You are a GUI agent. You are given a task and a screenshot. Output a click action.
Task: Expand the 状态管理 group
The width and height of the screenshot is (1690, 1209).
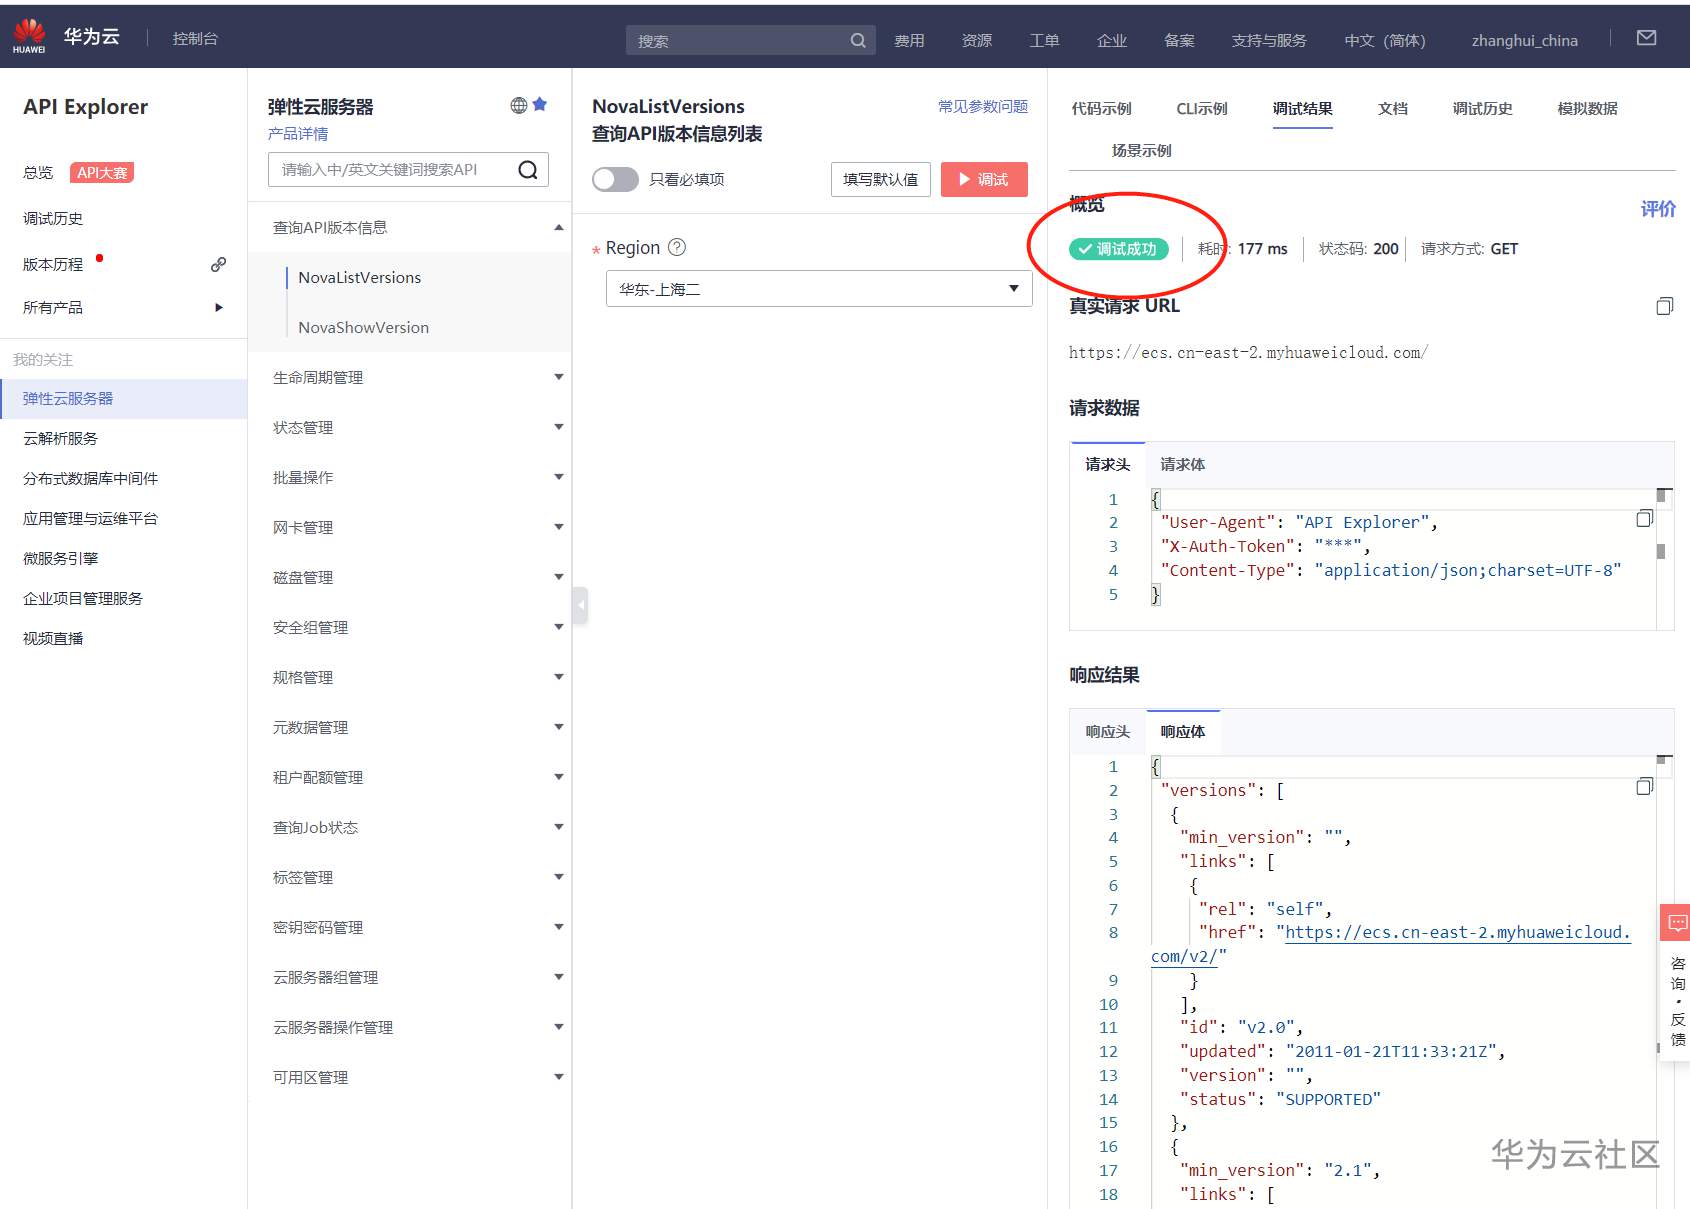pyautogui.click(x=559, y=427)
